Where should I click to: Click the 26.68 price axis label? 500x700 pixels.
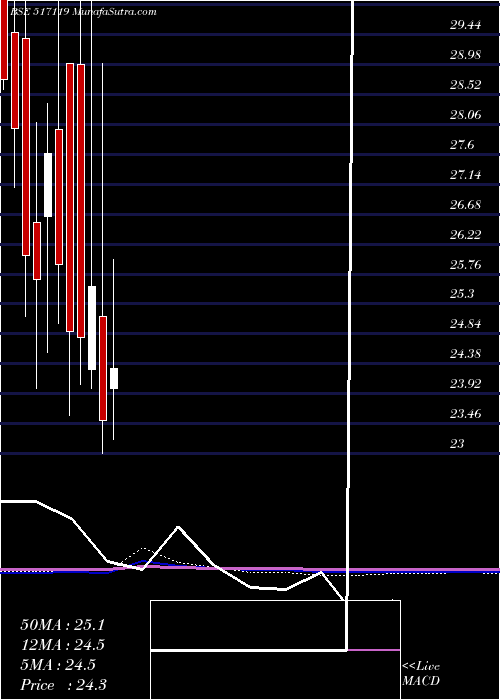coord(465,205)
